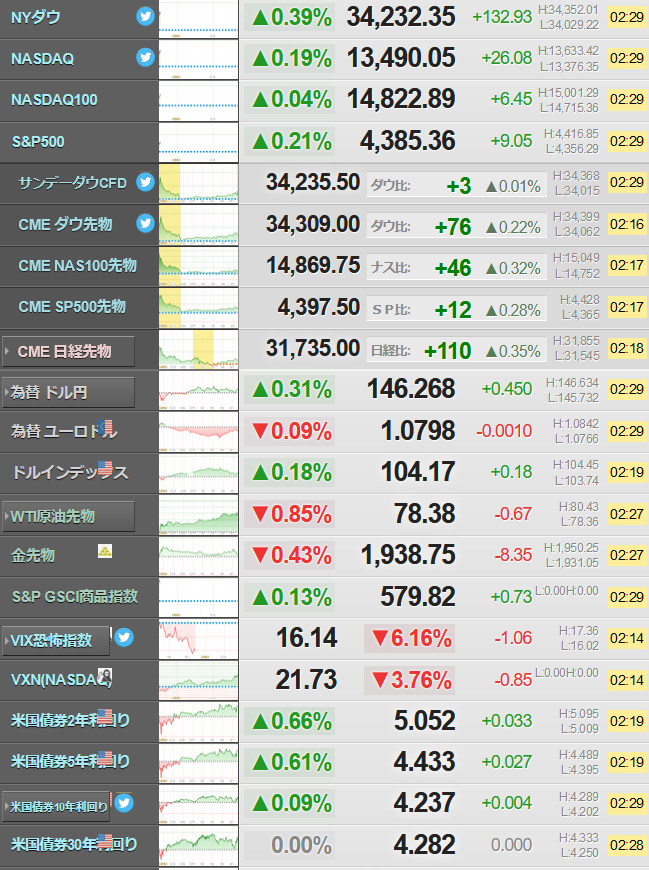Click the ▼0.85% change for WTI原油先物
This screenshot has height=870, width=649.
pos(291,514)
